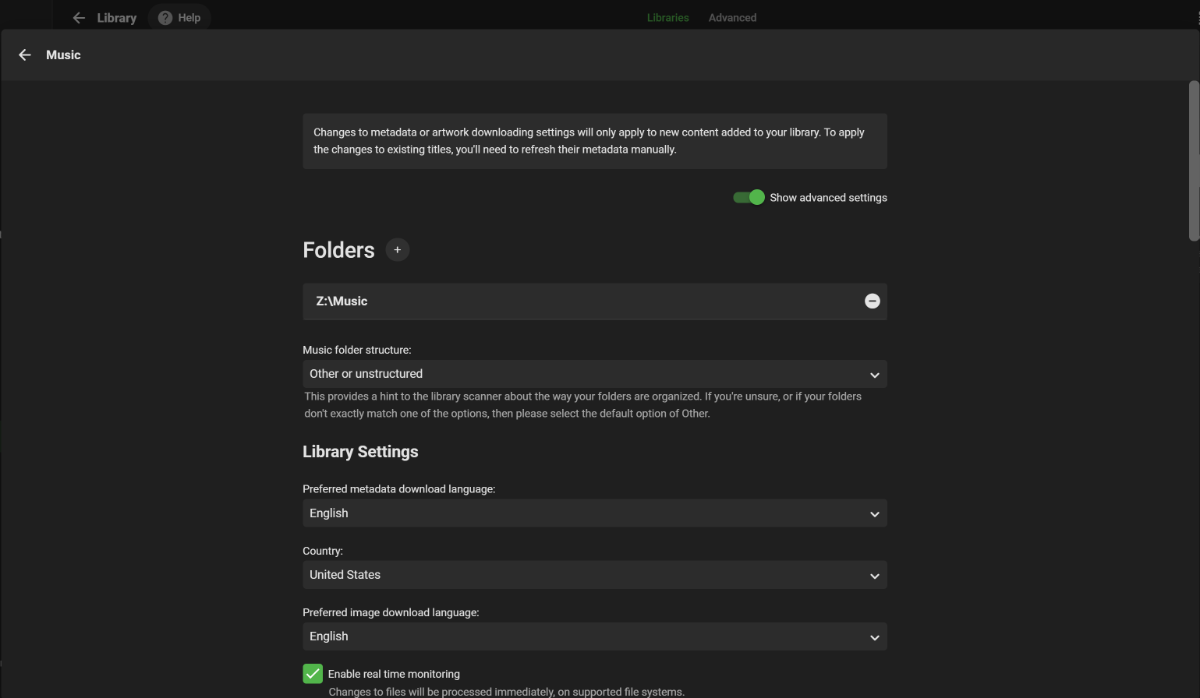Switch to the Advanced tab
The height and width of the screenshot is (698, 1200).
(732, 18)
